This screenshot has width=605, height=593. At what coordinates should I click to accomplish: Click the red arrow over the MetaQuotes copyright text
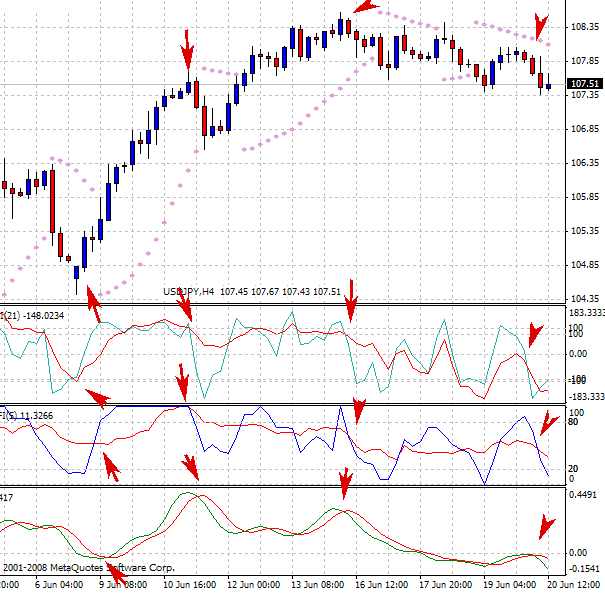[x=117, y=570]
